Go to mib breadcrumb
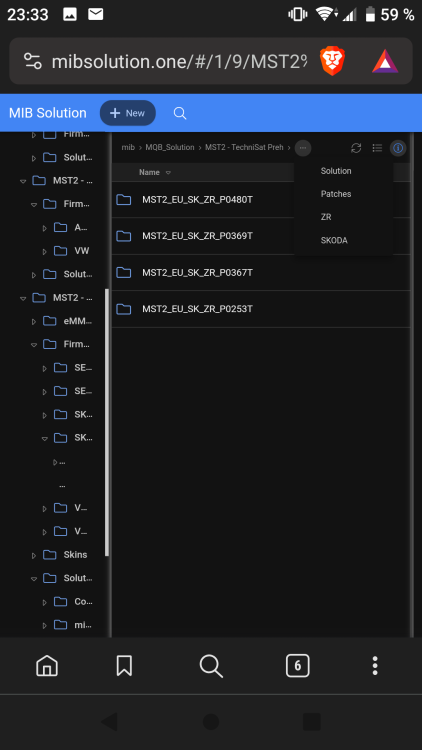This screenshot has height=750, width=422. pyautogui.click(x=128, y=147)
